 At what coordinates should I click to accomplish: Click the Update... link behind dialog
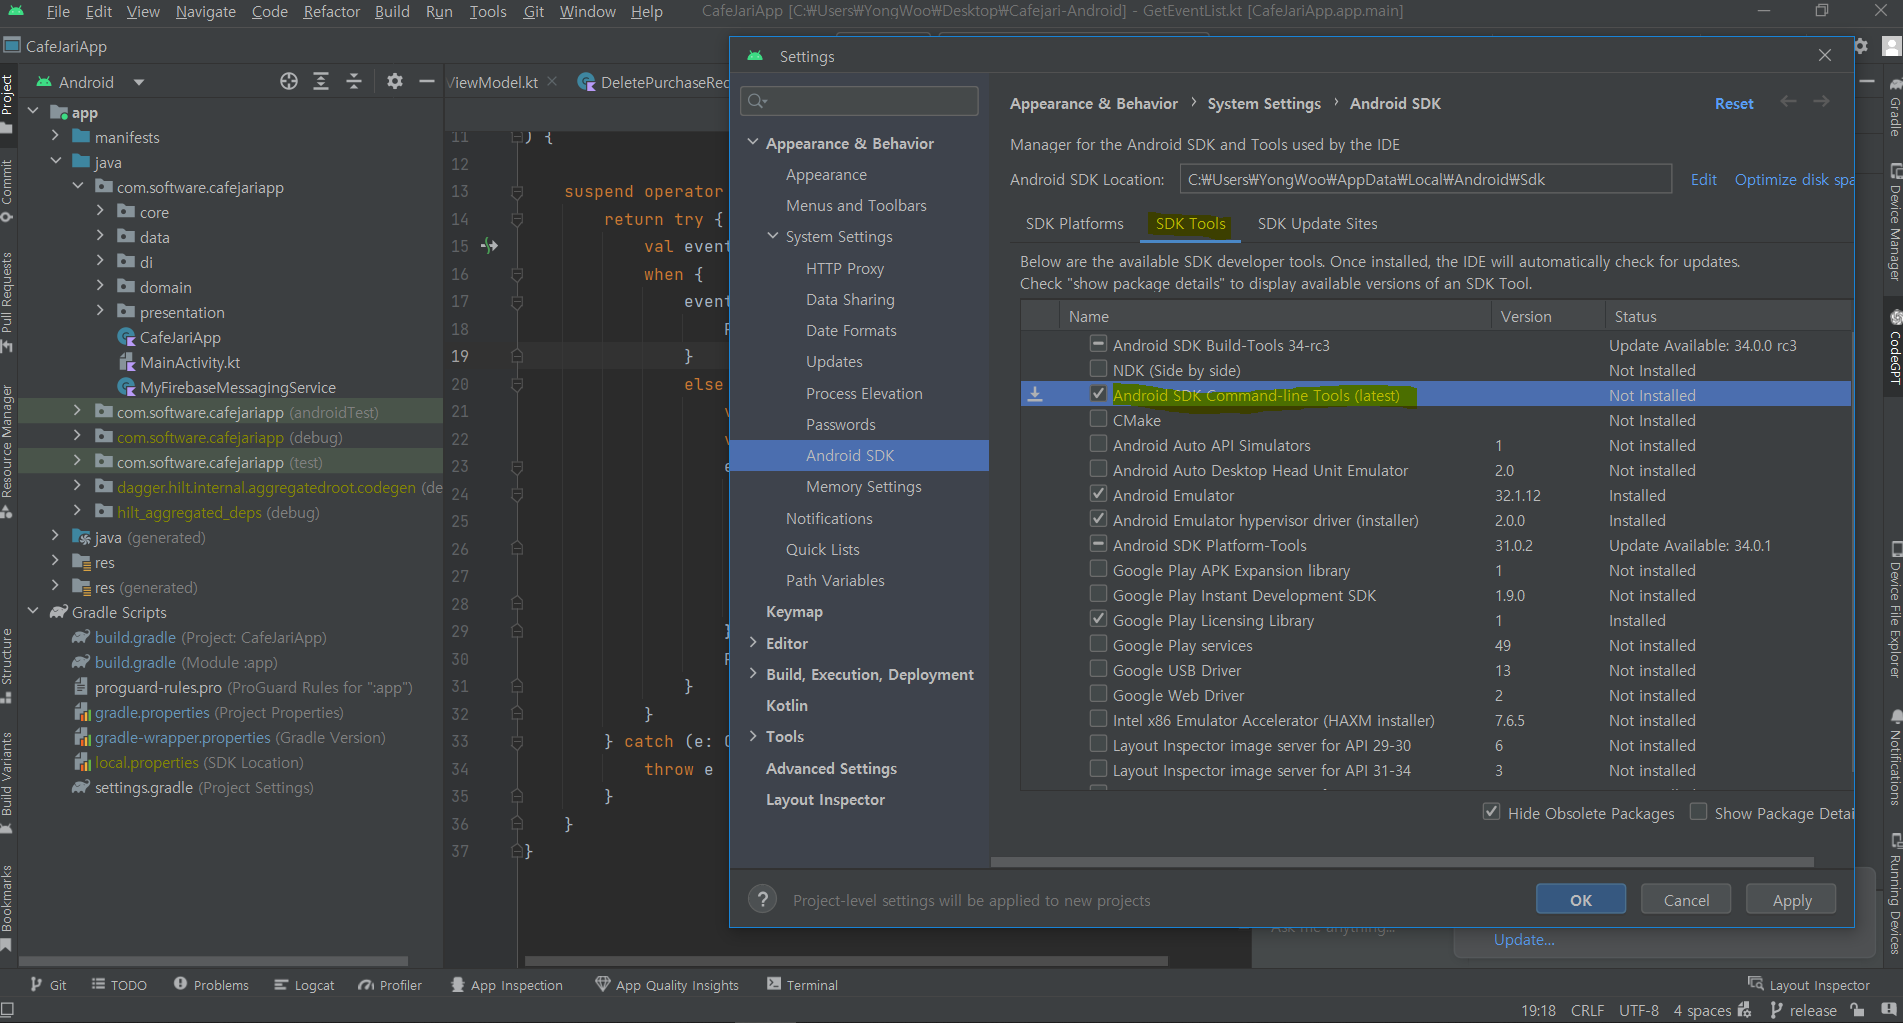(1523, 939)
